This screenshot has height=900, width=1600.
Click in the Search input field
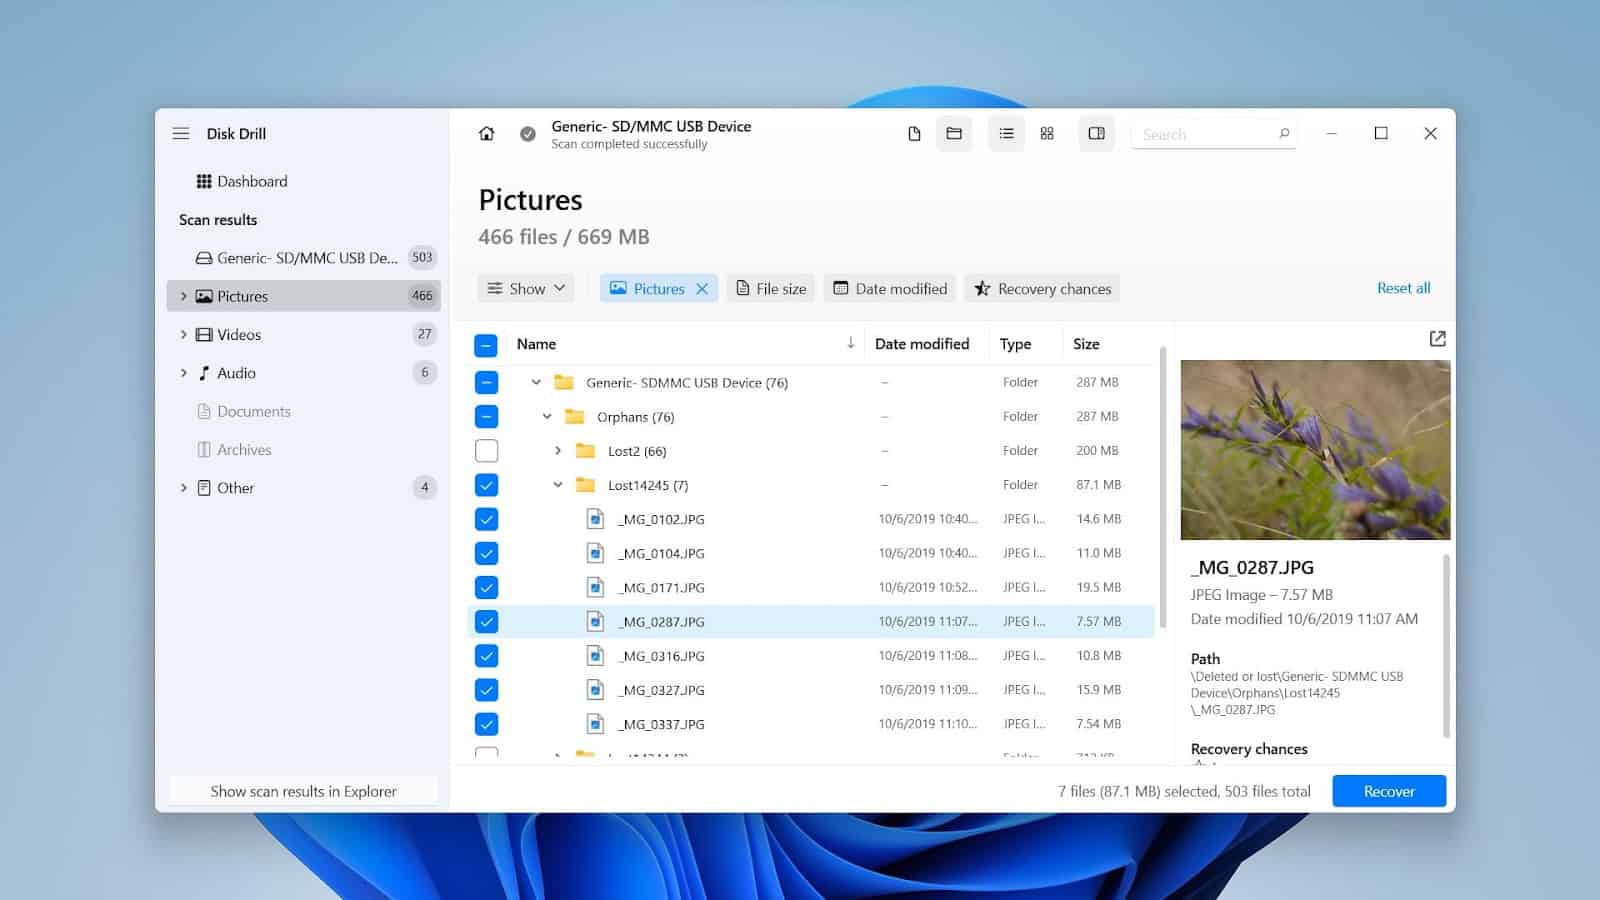1213,134
